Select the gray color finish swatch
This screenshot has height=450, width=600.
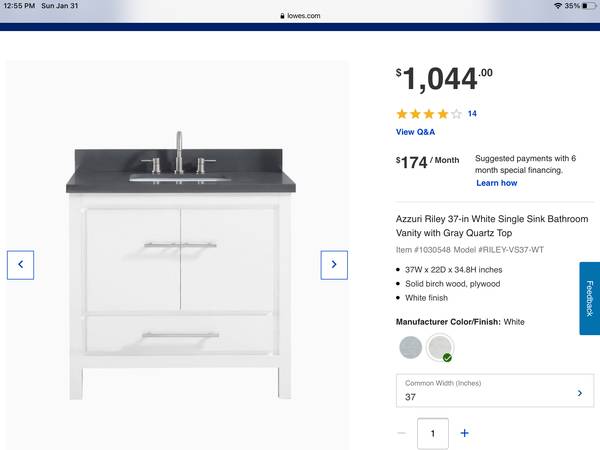[410, 347]
